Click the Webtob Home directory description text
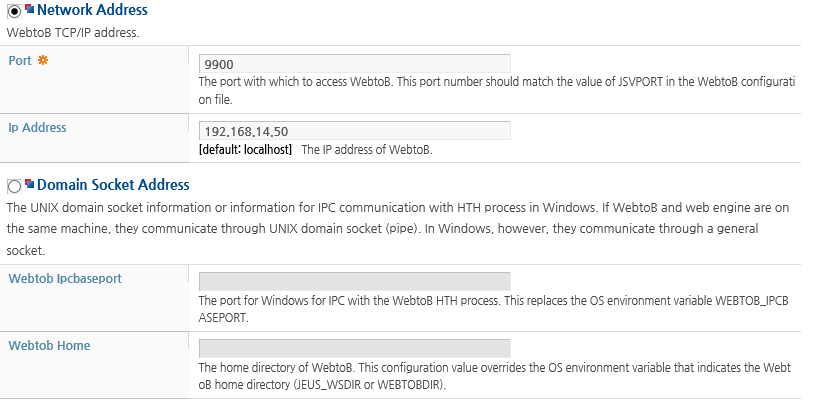The width and height of the screenshot is (814, 406). point(495,376)
